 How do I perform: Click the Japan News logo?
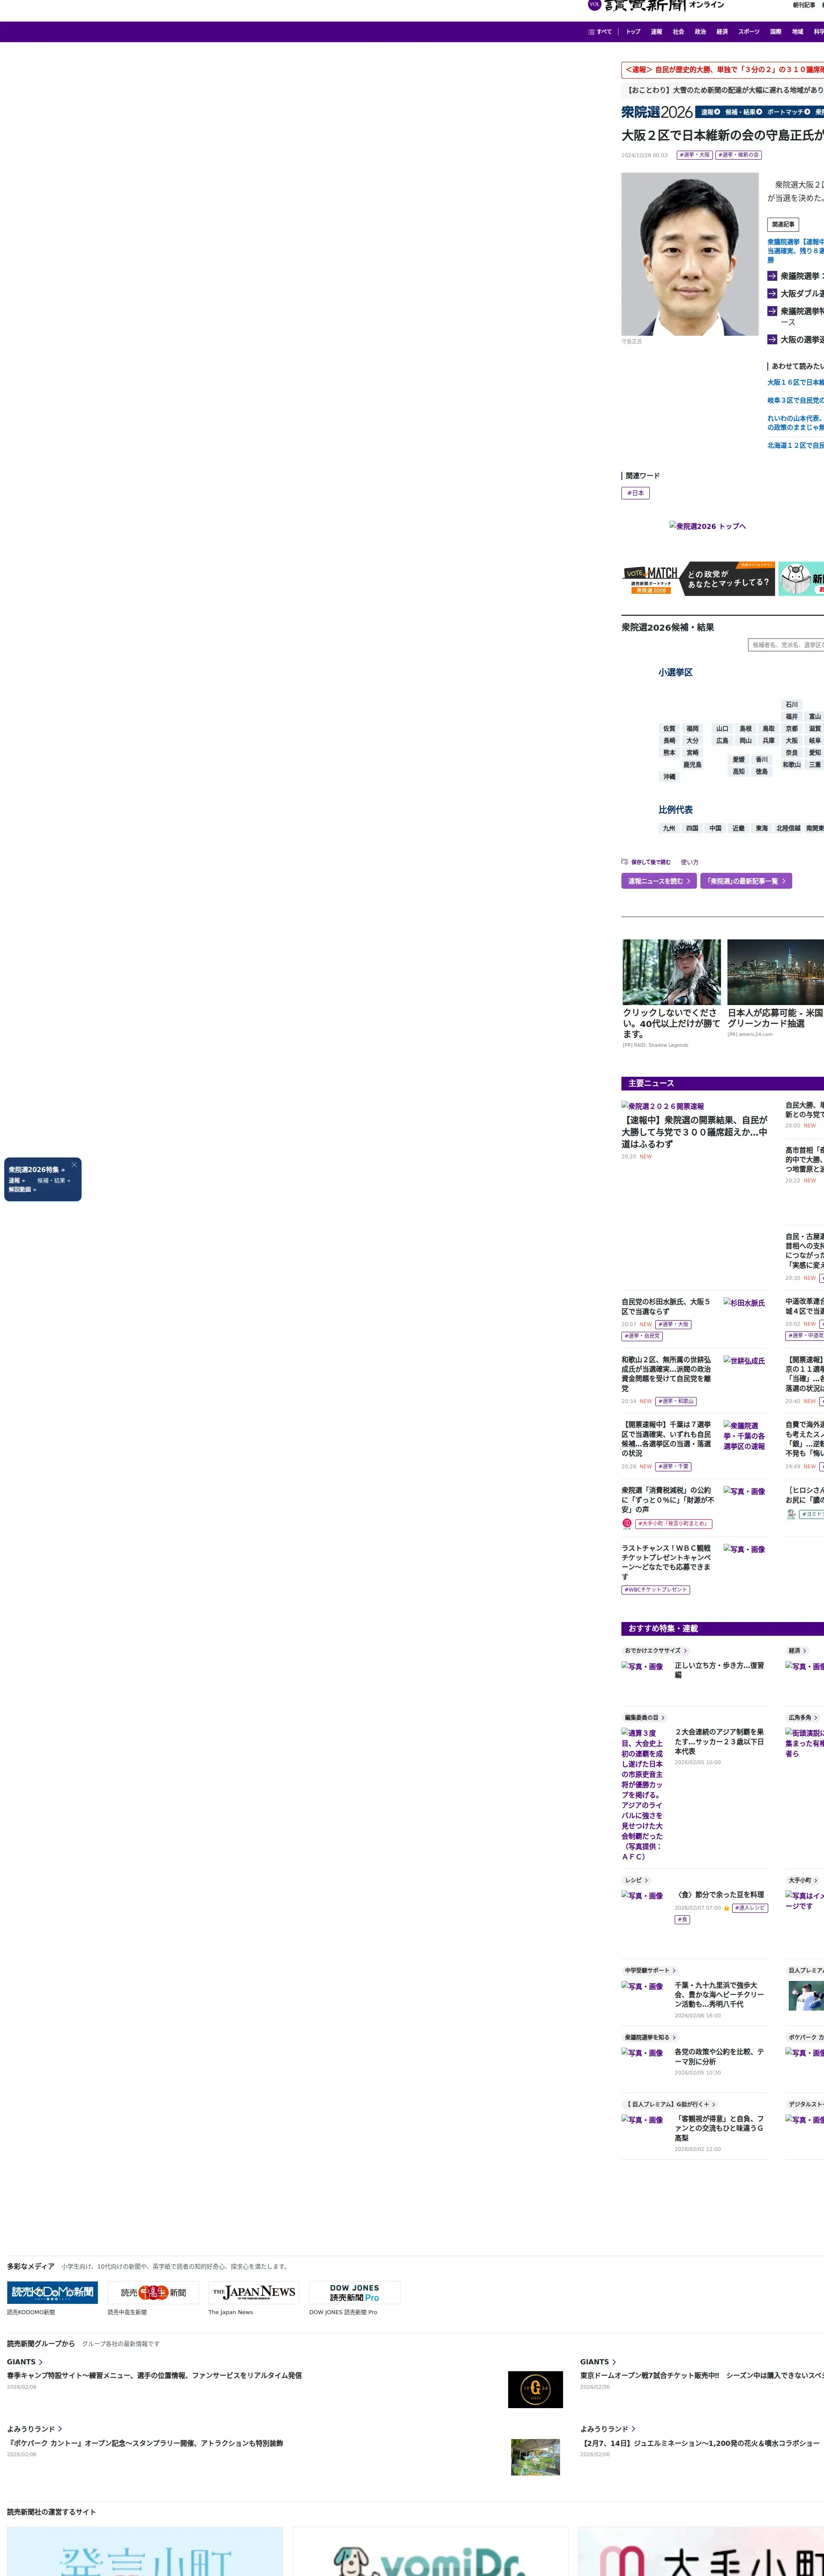(x=254, y=2292)
